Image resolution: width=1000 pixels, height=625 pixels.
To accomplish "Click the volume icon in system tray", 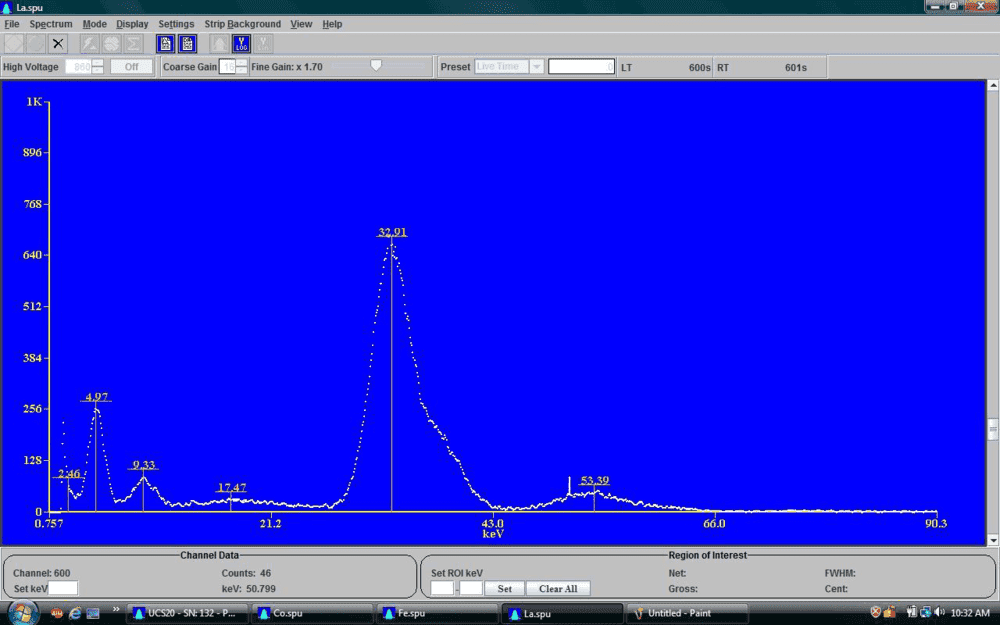I will (939, 612).
